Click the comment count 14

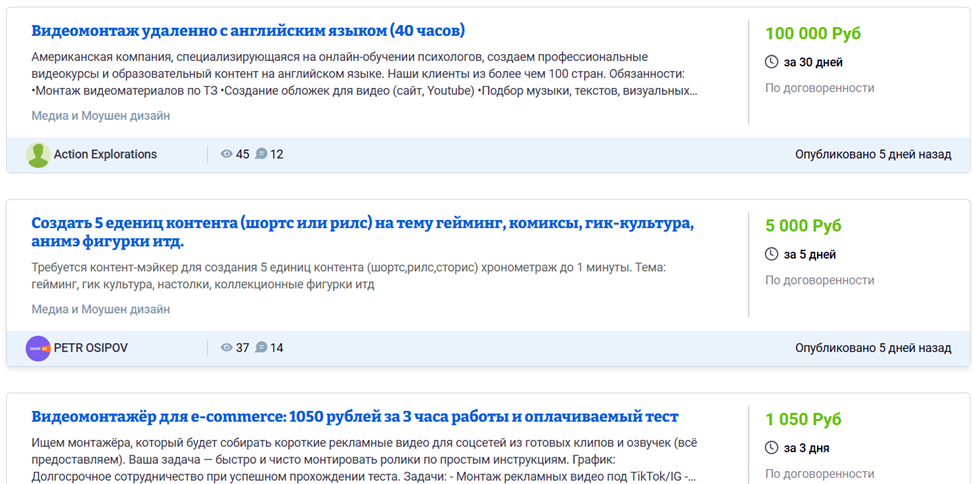pos(276,347)
